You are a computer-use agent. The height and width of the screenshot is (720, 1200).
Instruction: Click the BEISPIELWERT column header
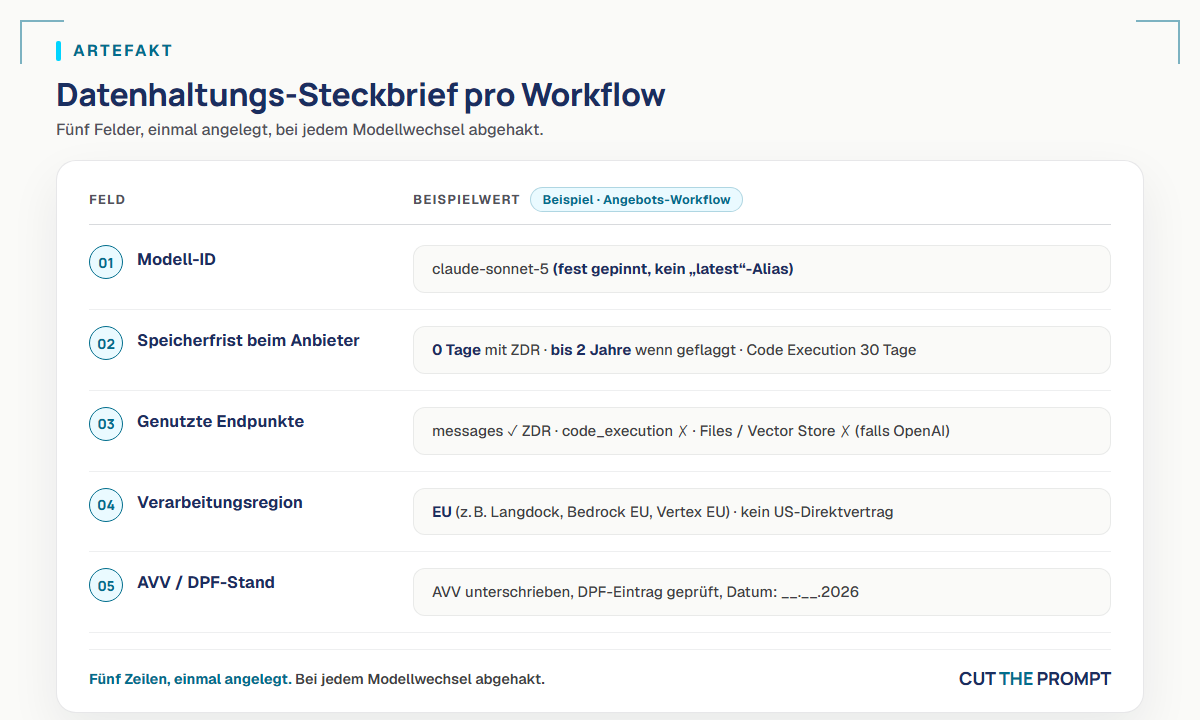coord(466,200)
